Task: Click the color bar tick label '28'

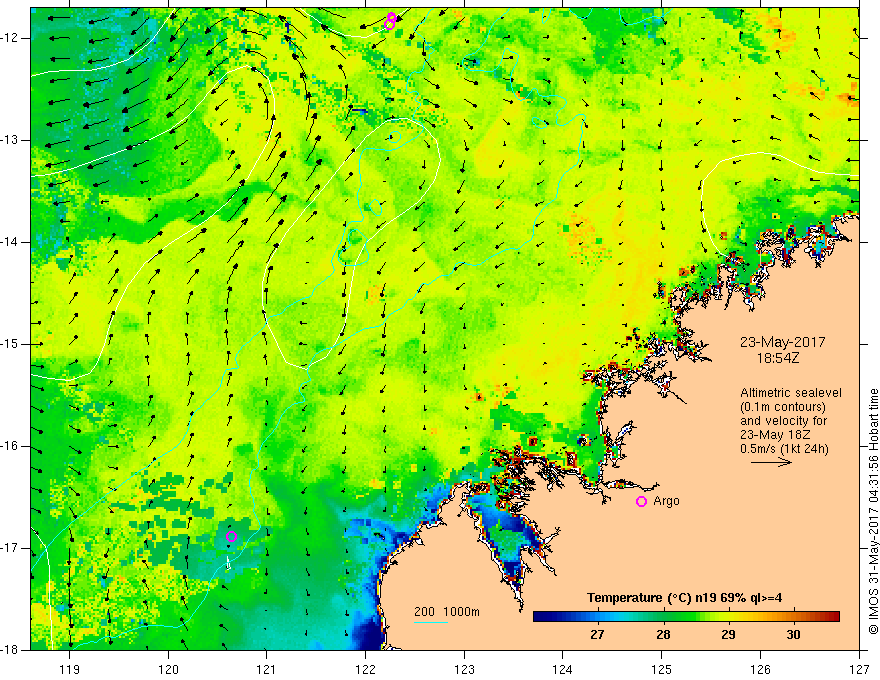Action: click(x=663, y=635)
